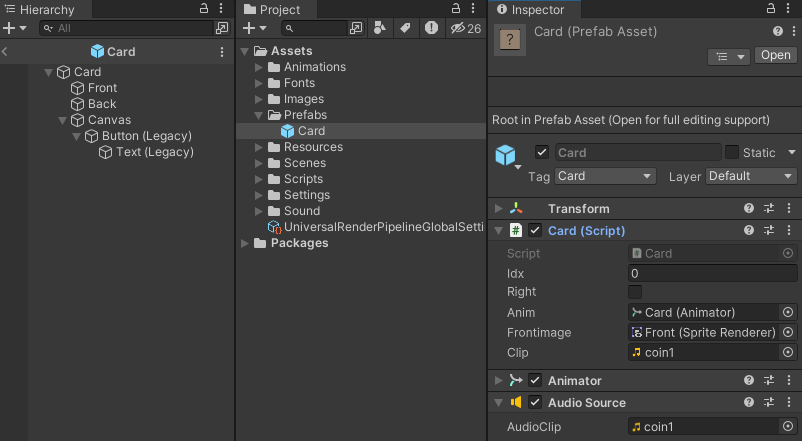Collapse the Prefabs folder
This screenshot has width=802, height=441.
click(x=259, y=115)
